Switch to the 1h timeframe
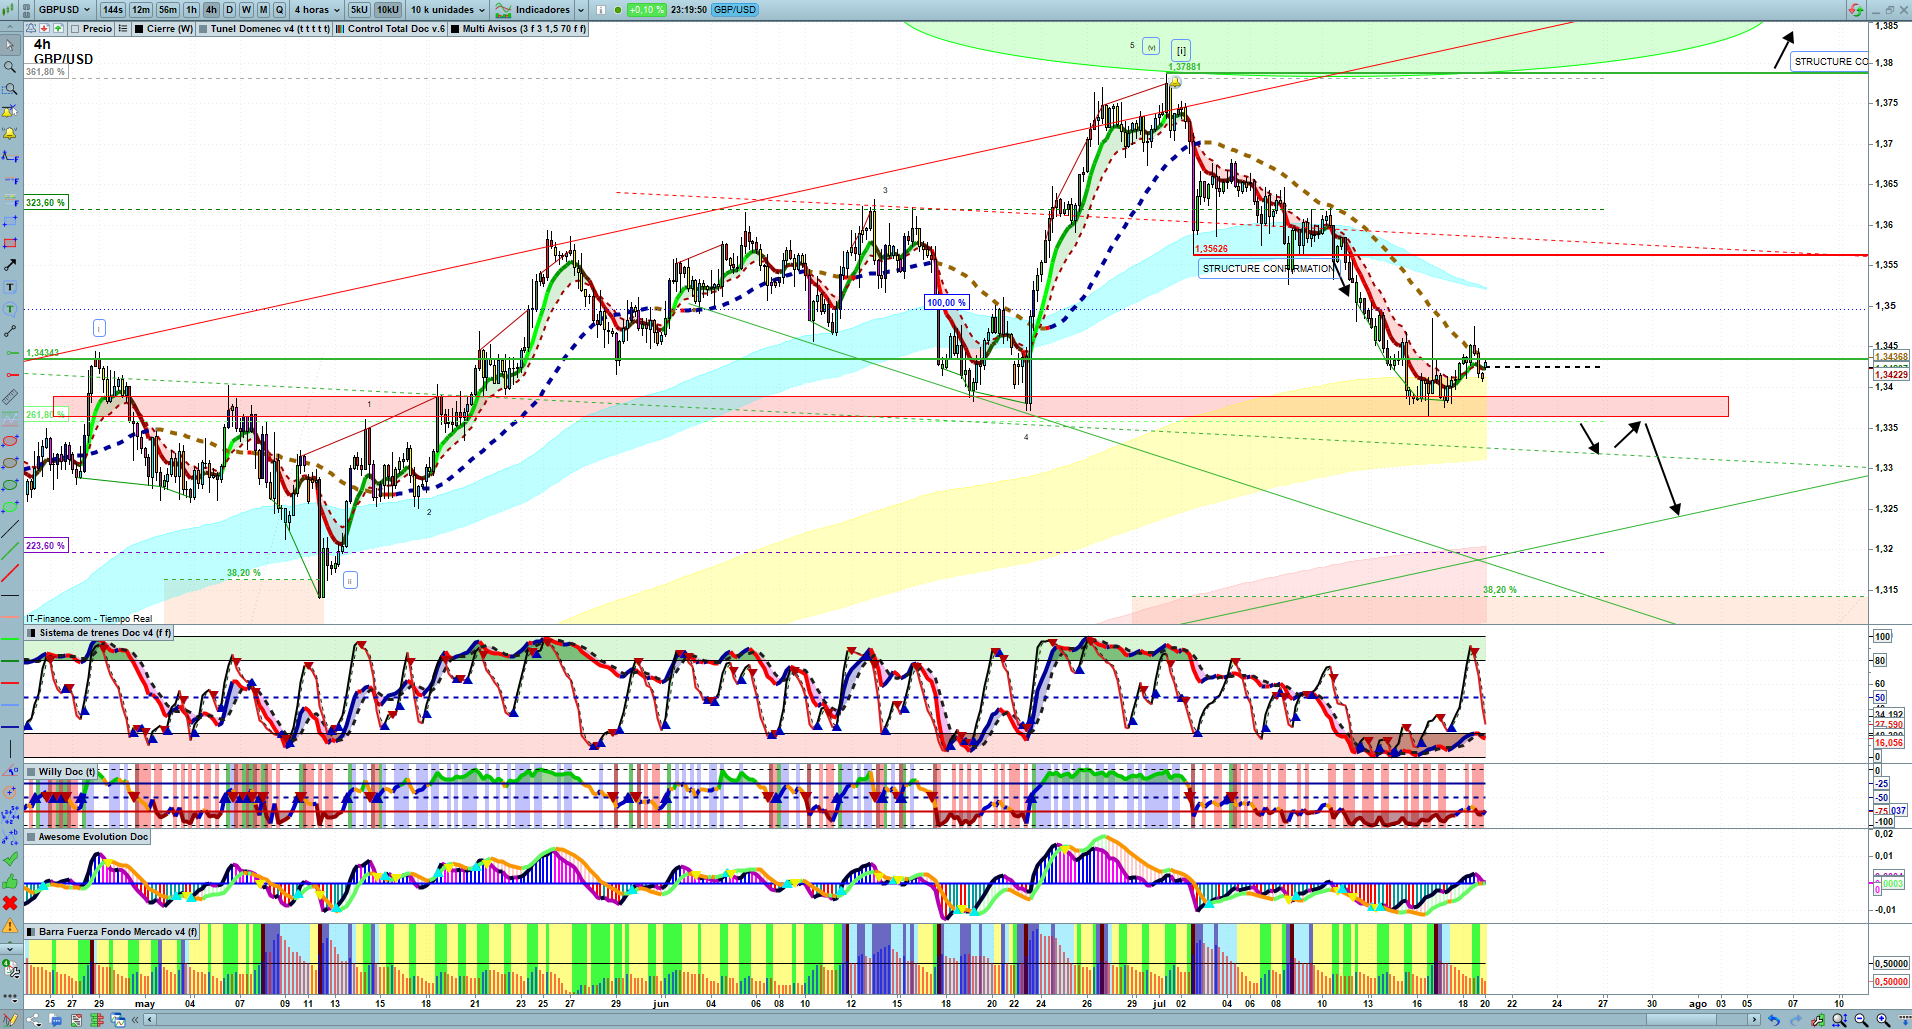 191,10
